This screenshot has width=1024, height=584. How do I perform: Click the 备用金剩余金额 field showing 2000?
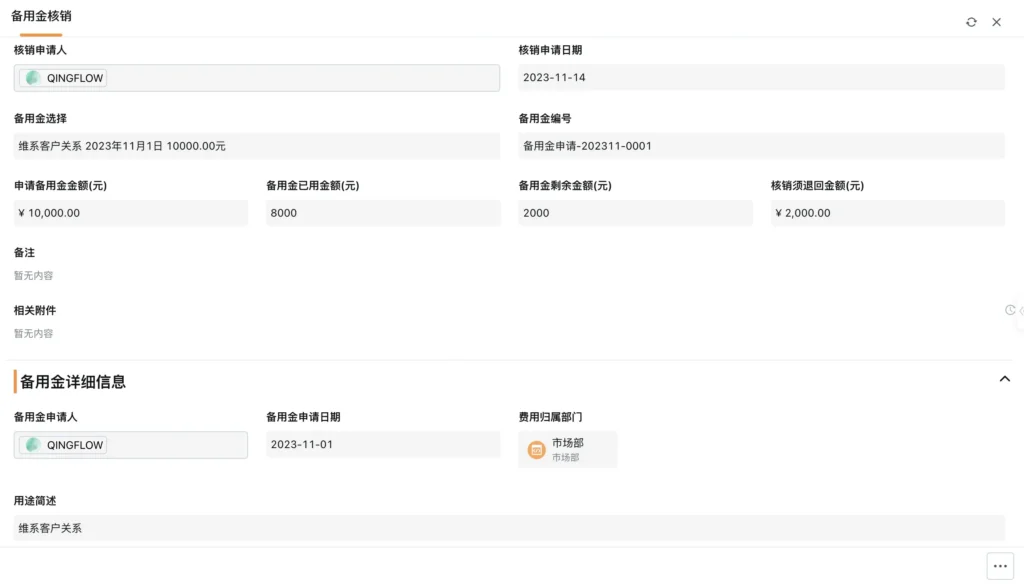point(635,213)
